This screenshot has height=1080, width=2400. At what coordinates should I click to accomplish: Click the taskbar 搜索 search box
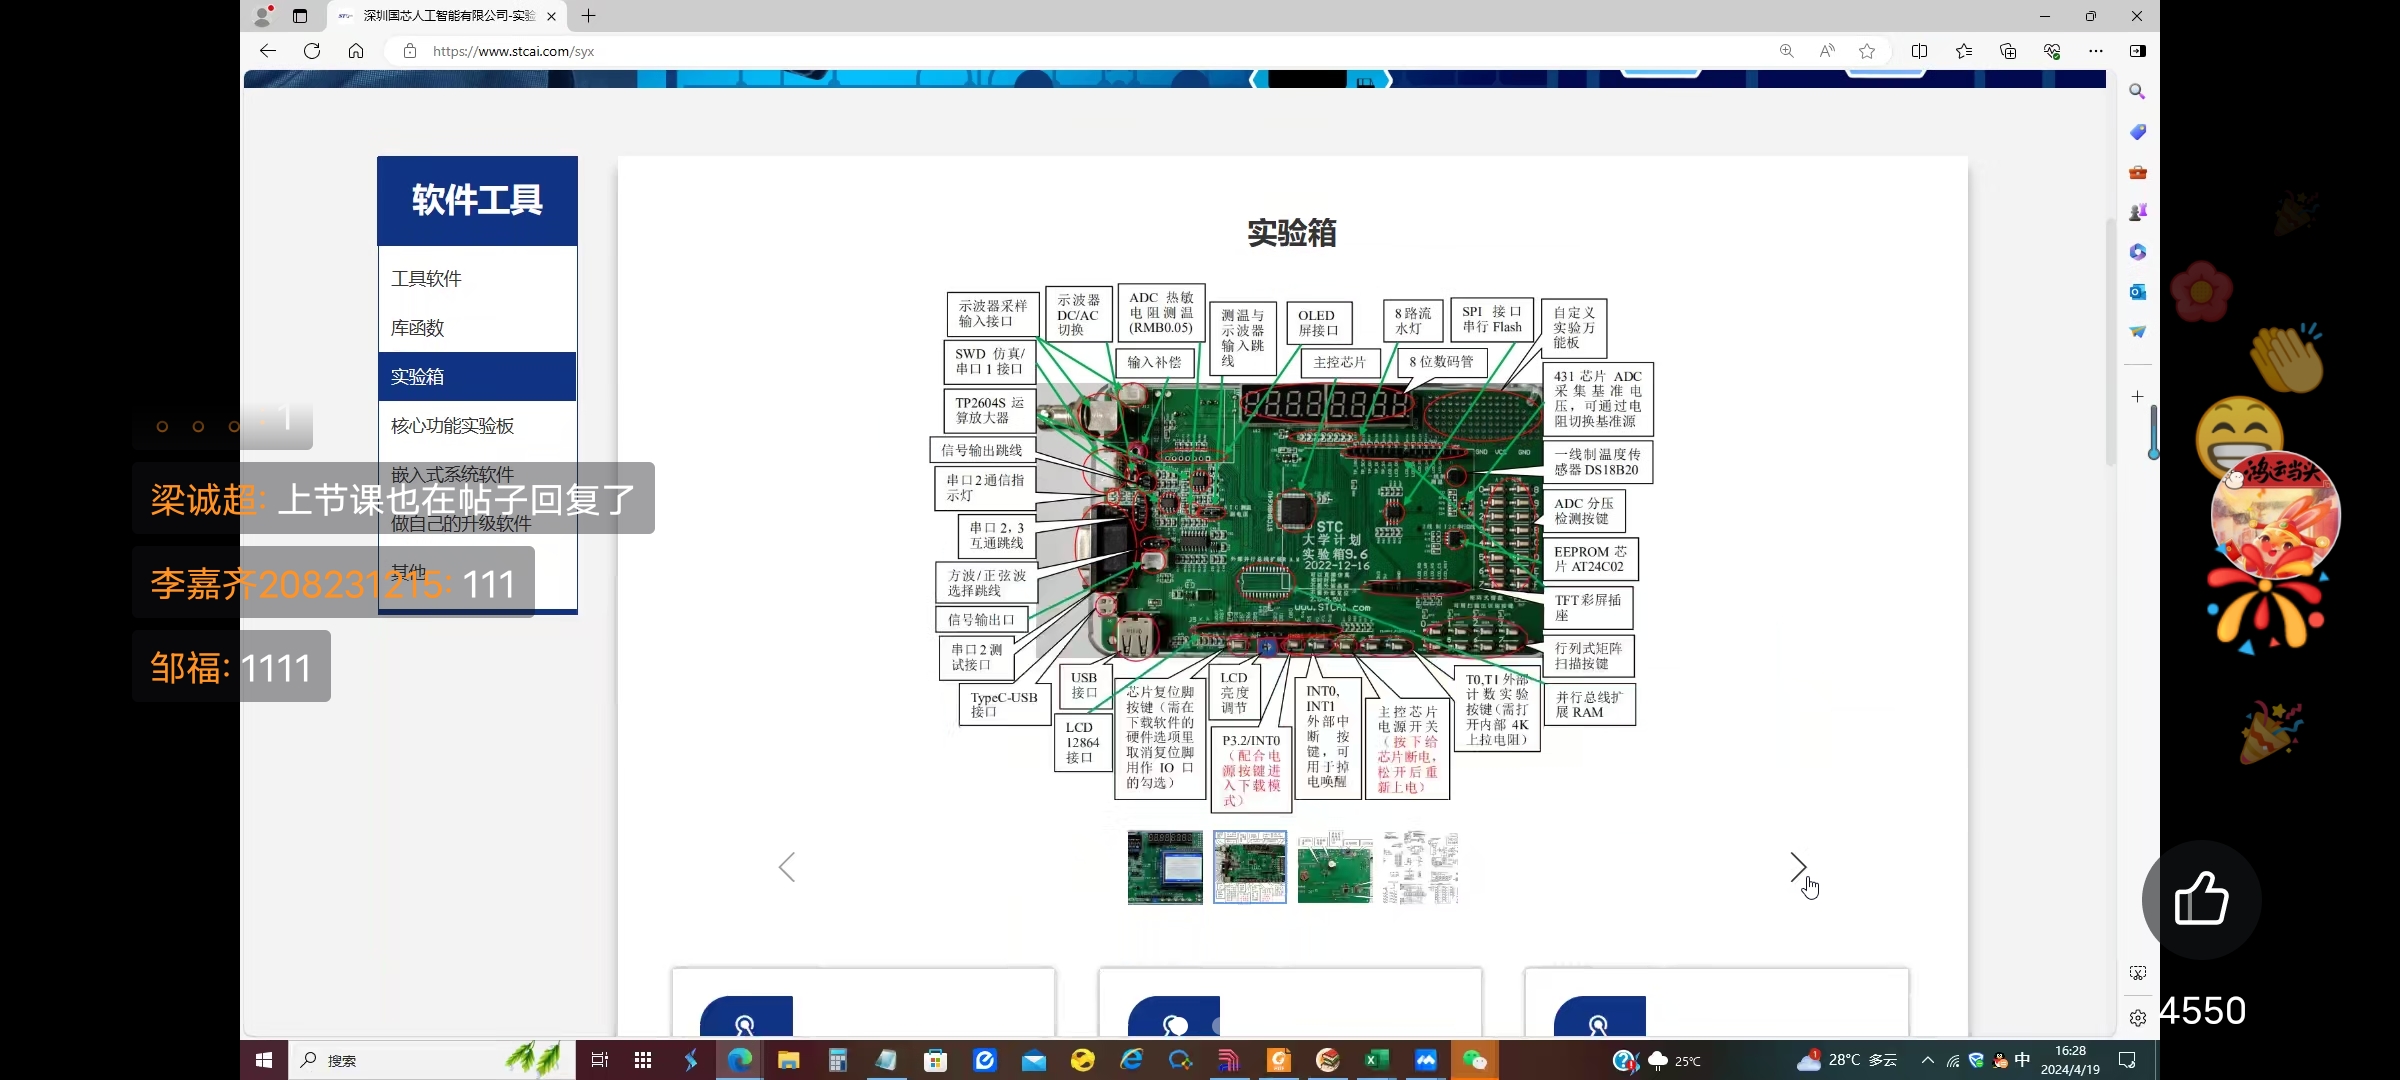(x=432, y=1060)
